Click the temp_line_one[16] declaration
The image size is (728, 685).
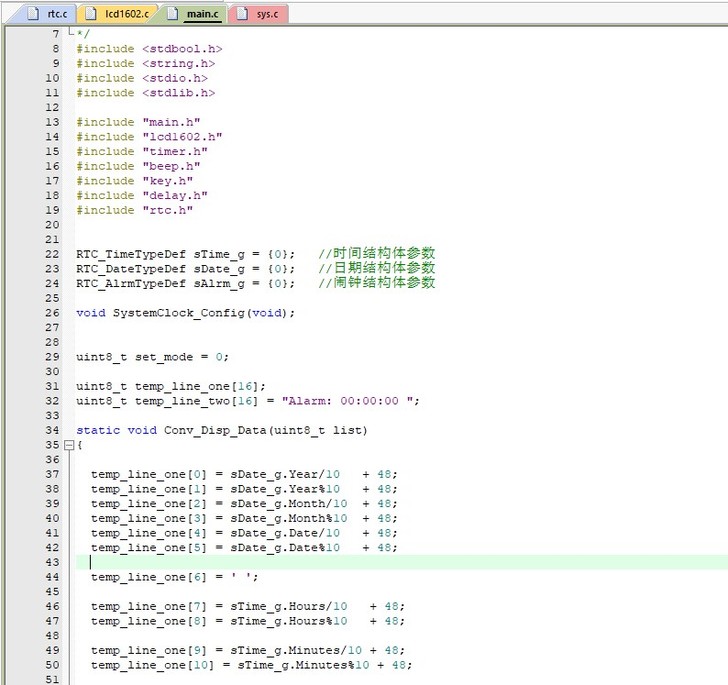pos(171,386)
